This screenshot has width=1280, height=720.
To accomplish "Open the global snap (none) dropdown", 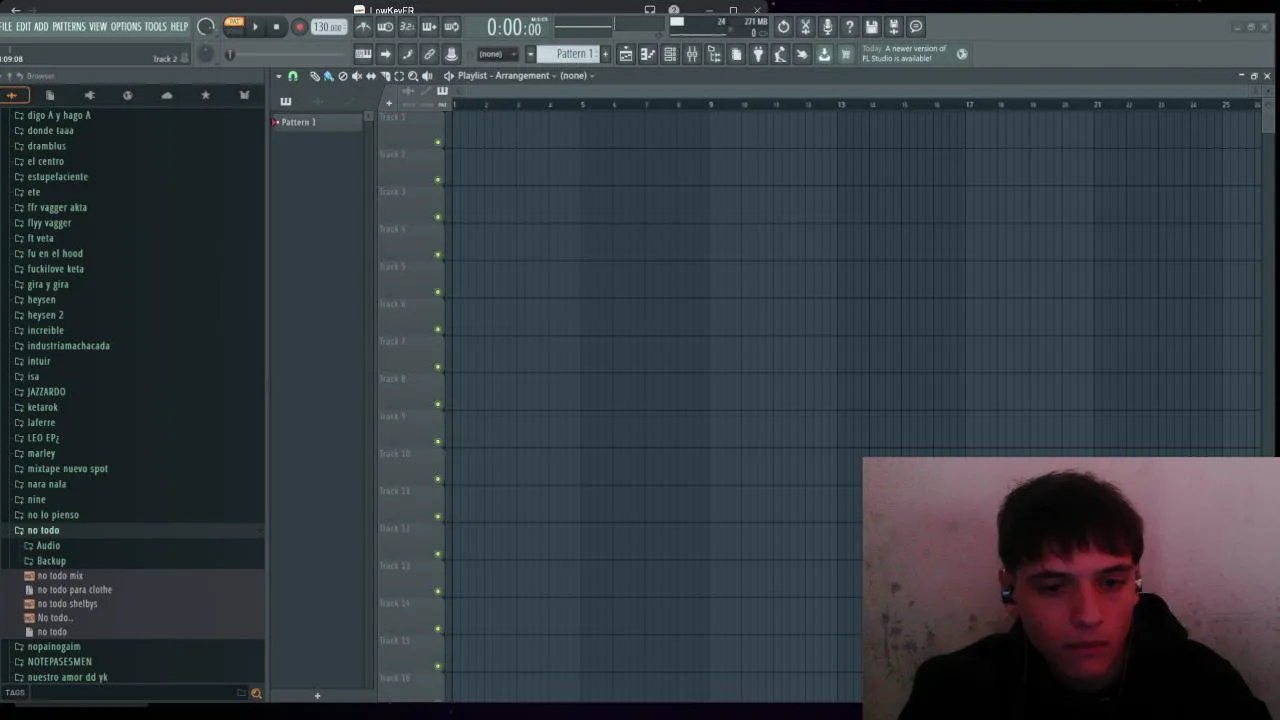I will [x=498, y=54].
